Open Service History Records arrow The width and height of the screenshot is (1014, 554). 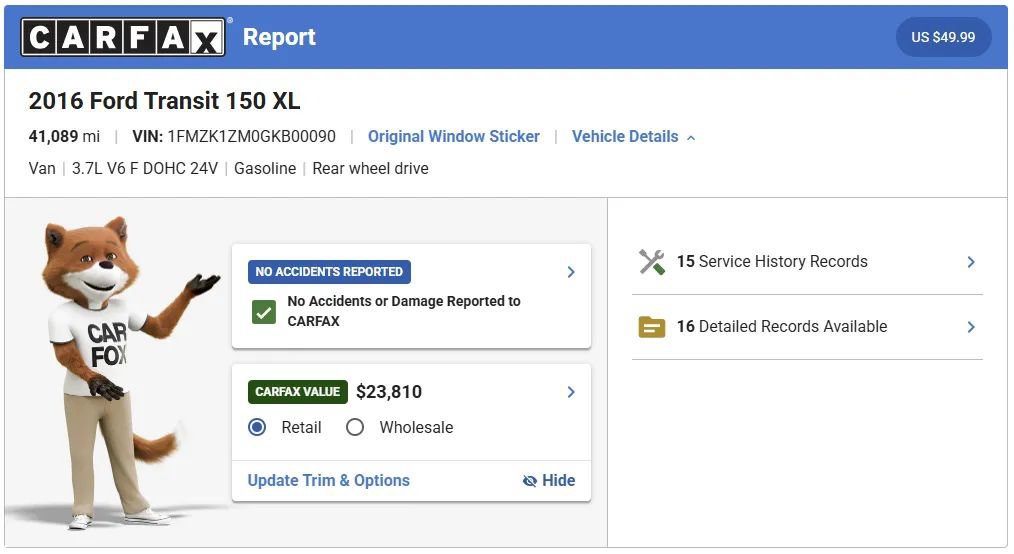(x=971, y=262)
